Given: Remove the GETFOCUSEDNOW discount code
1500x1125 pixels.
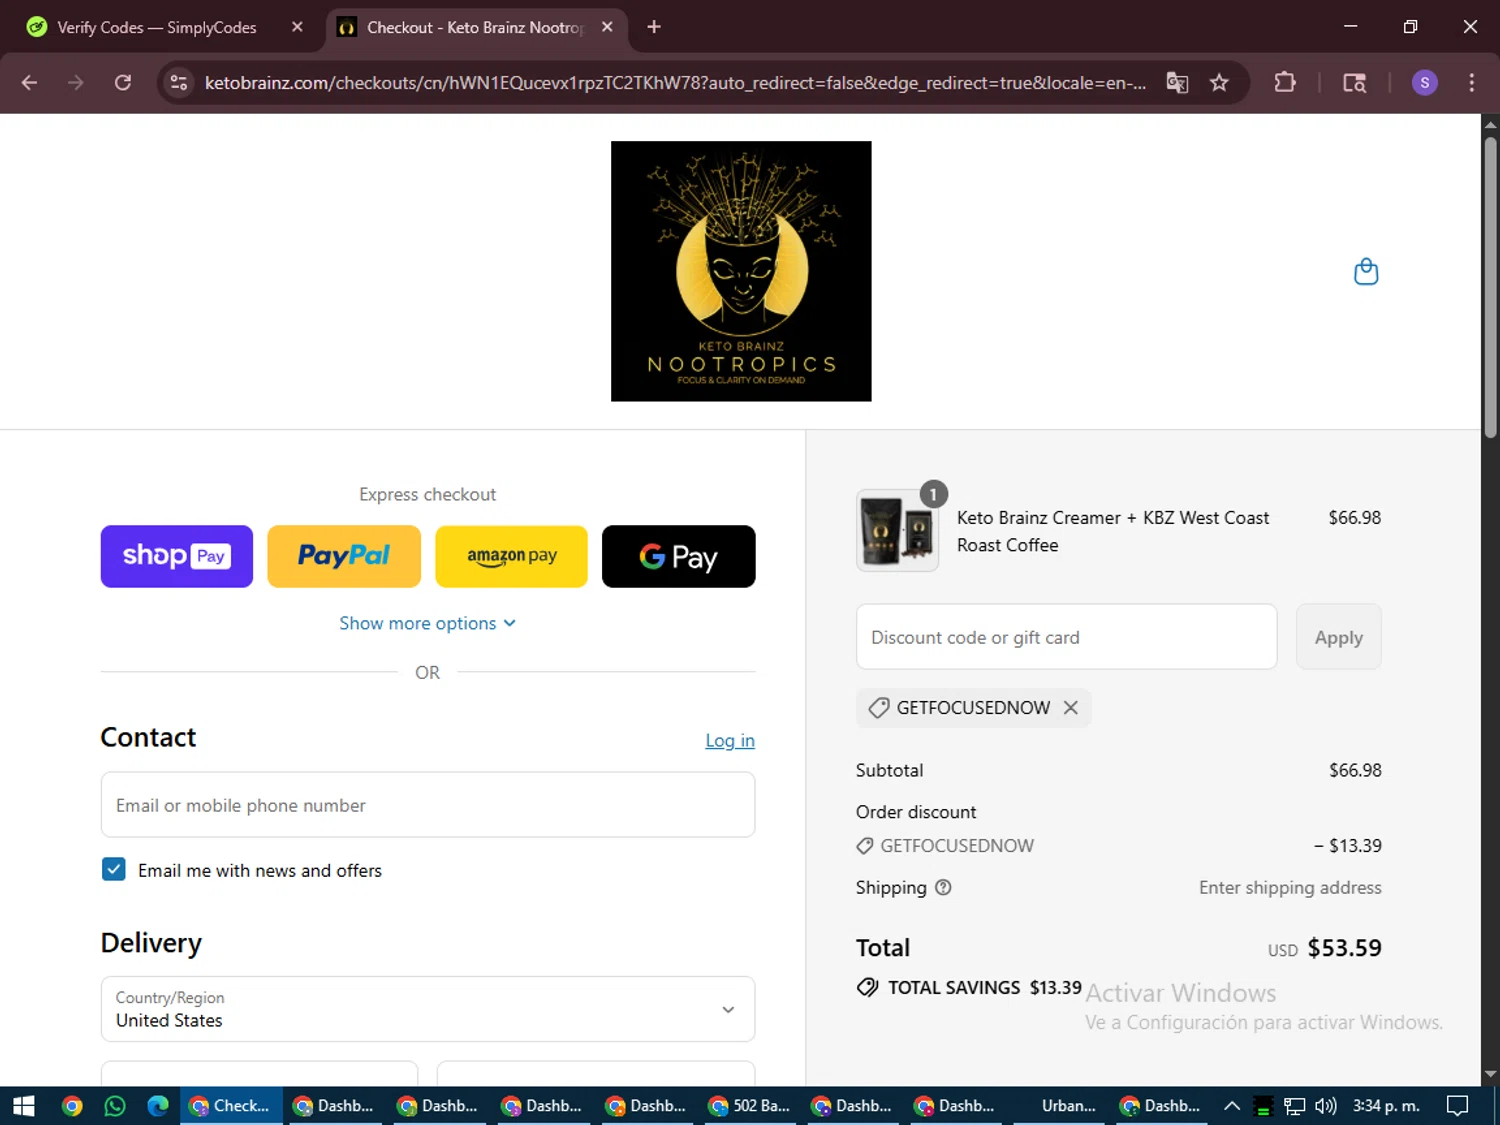Looking at the screenshot, I should (1071, 708).
